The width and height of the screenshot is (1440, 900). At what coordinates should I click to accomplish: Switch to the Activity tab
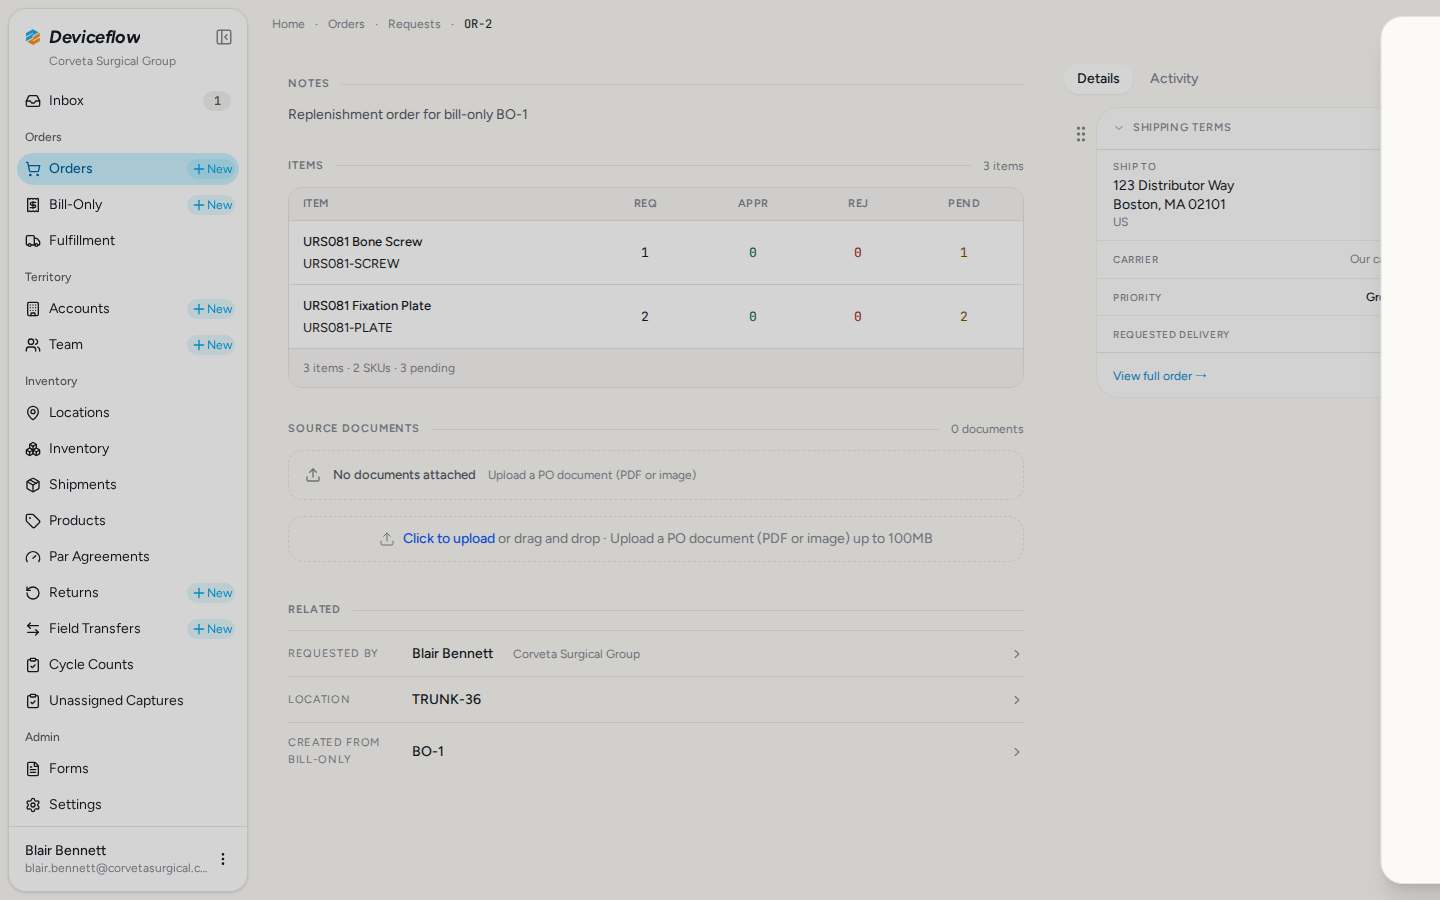click(x=1174, y=79)
